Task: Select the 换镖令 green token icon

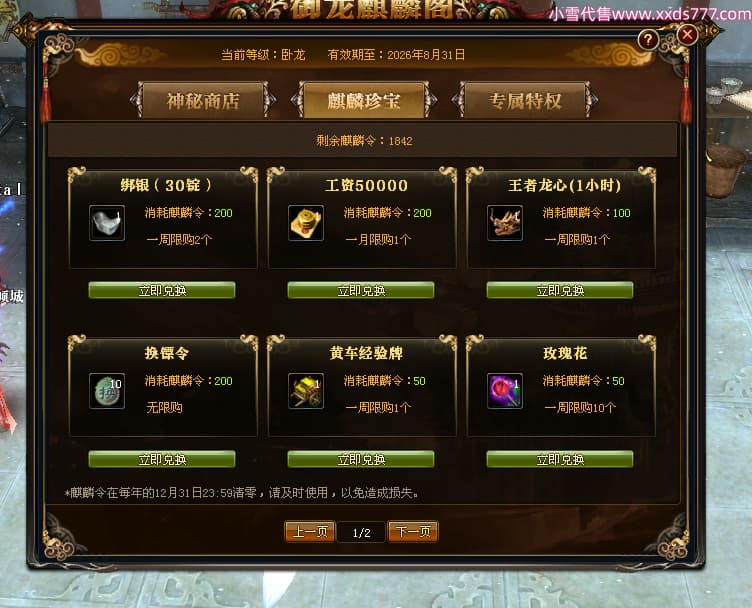Action: pyautogui.click(x=107, y=391)
